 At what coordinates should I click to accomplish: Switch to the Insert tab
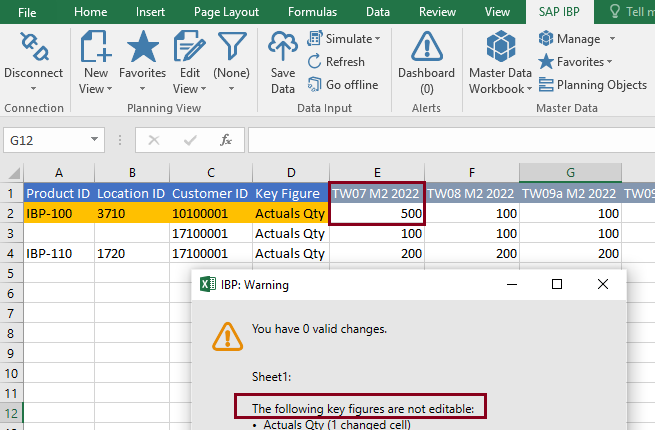pyautogui.click(x=150, y=12)
